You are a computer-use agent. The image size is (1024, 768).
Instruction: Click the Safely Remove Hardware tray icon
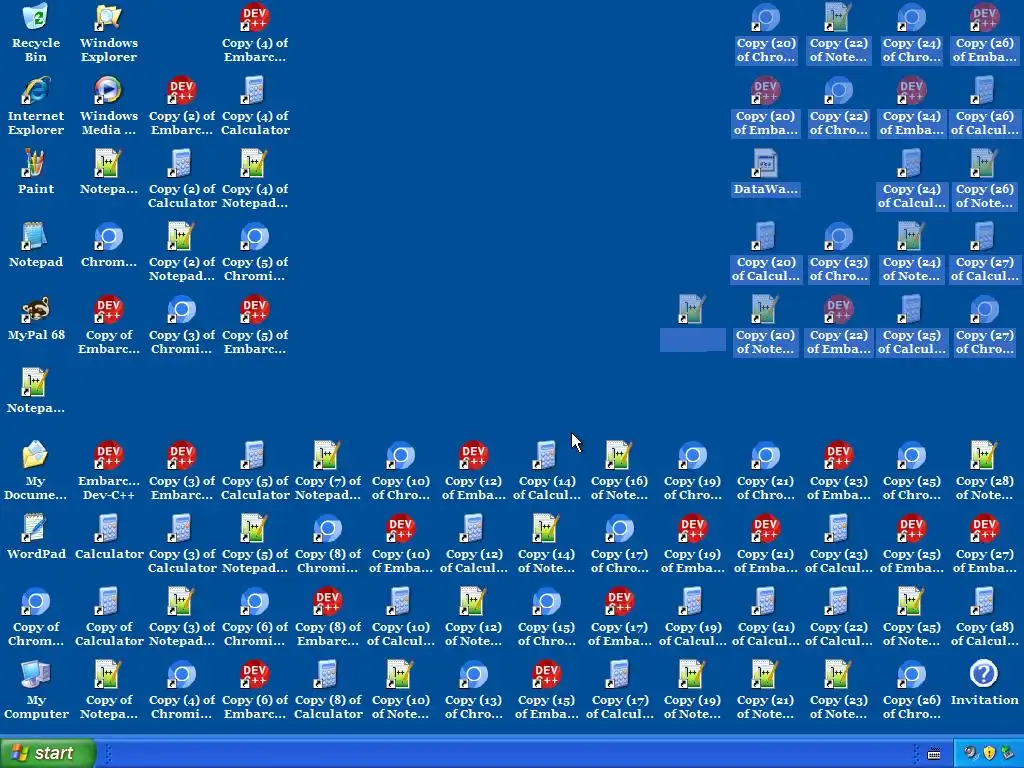pyautogui.click(x=1006, y=753)
